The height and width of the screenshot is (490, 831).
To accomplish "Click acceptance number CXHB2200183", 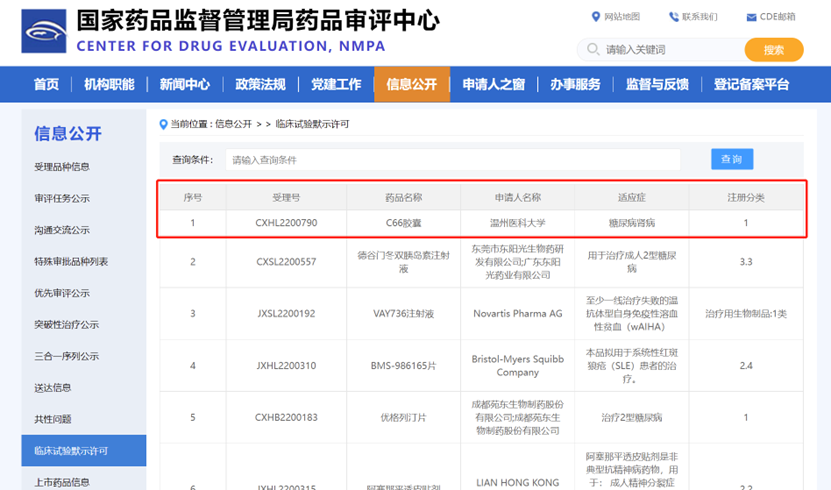I will [x=286, y=417].
